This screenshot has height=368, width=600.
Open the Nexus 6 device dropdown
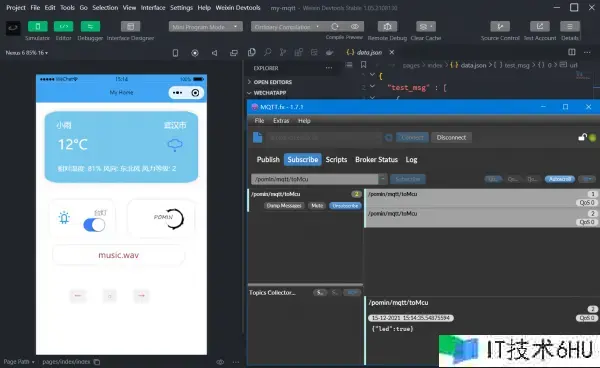click(x=26, y=53)
